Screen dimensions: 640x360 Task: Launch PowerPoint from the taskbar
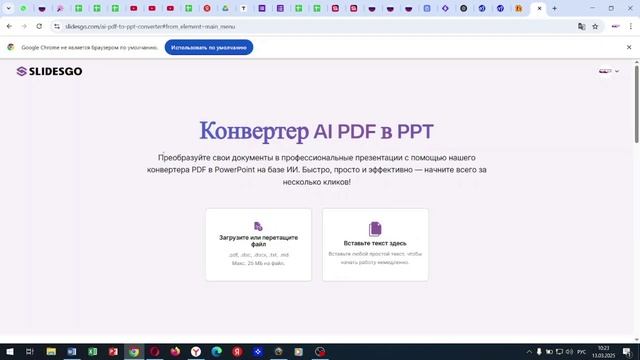[x=113, y=351]
